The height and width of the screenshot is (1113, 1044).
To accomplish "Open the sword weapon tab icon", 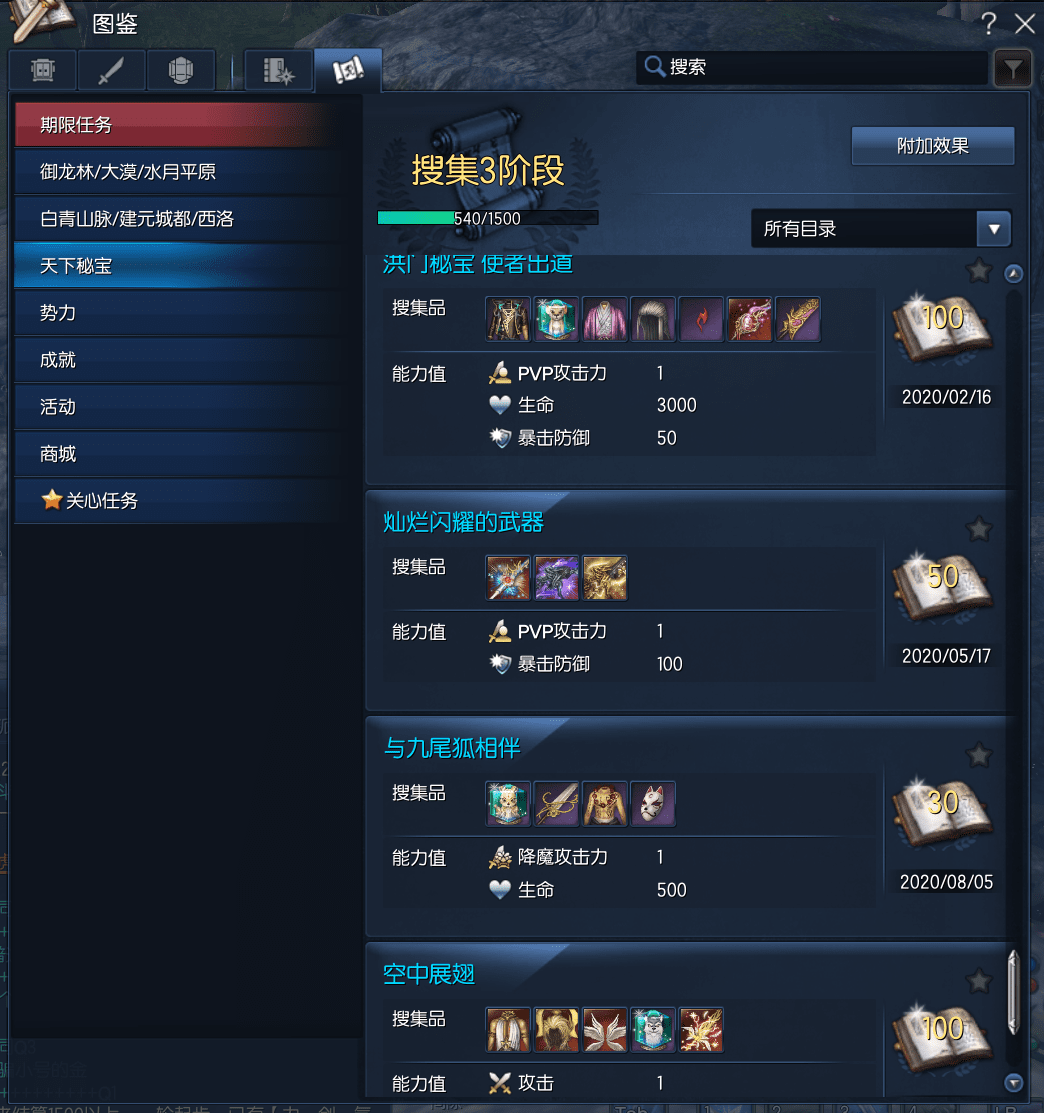I will click(111, 70).
